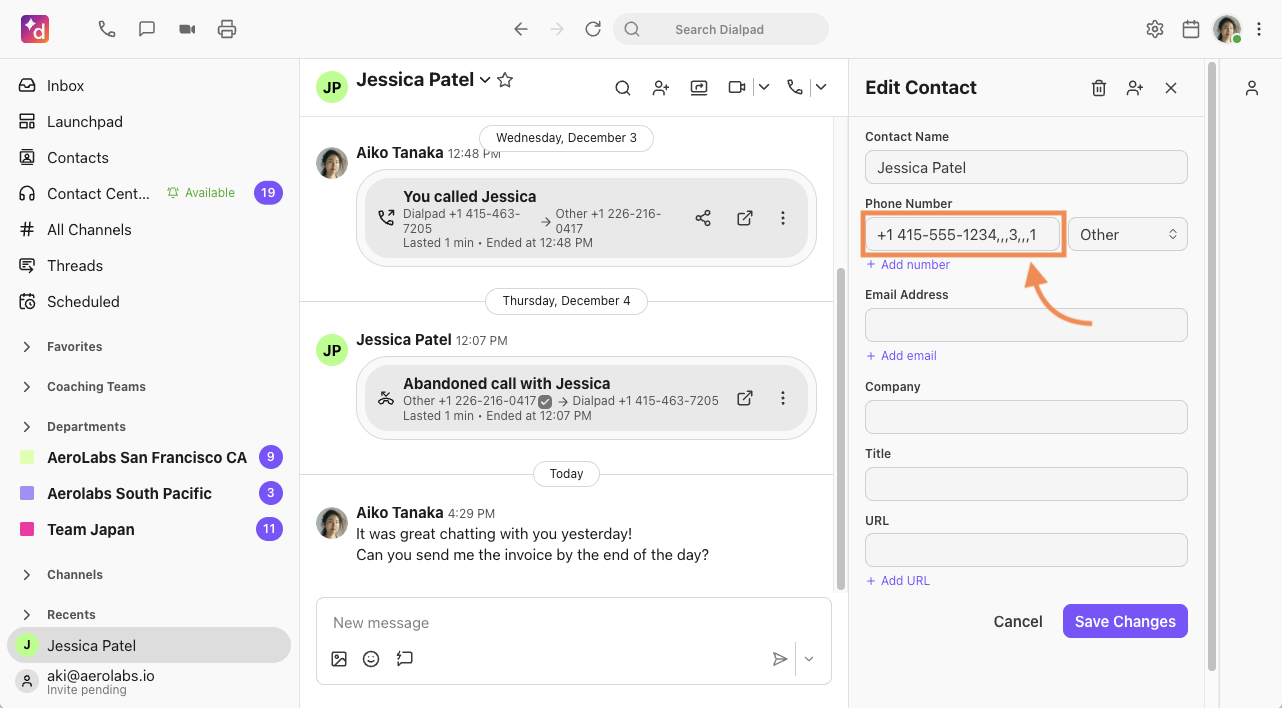Click the 'Add email' link
Viewport: 1282px width, 708px height.
coord(901,355)
